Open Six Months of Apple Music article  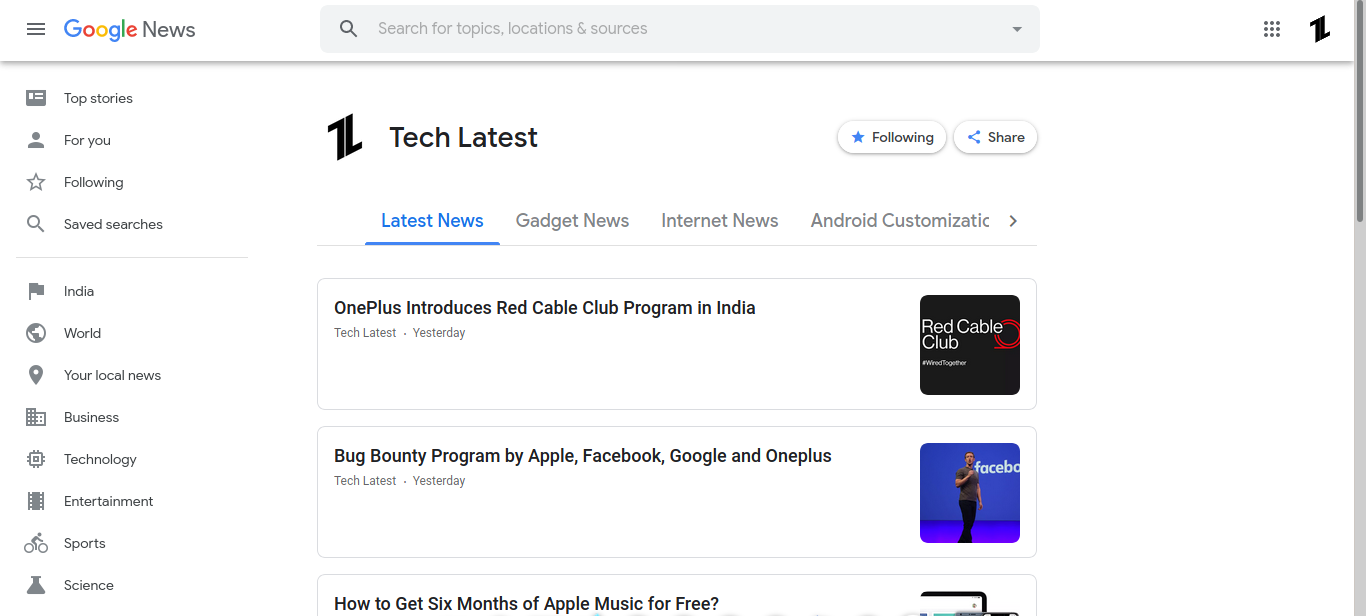(526, 604)
